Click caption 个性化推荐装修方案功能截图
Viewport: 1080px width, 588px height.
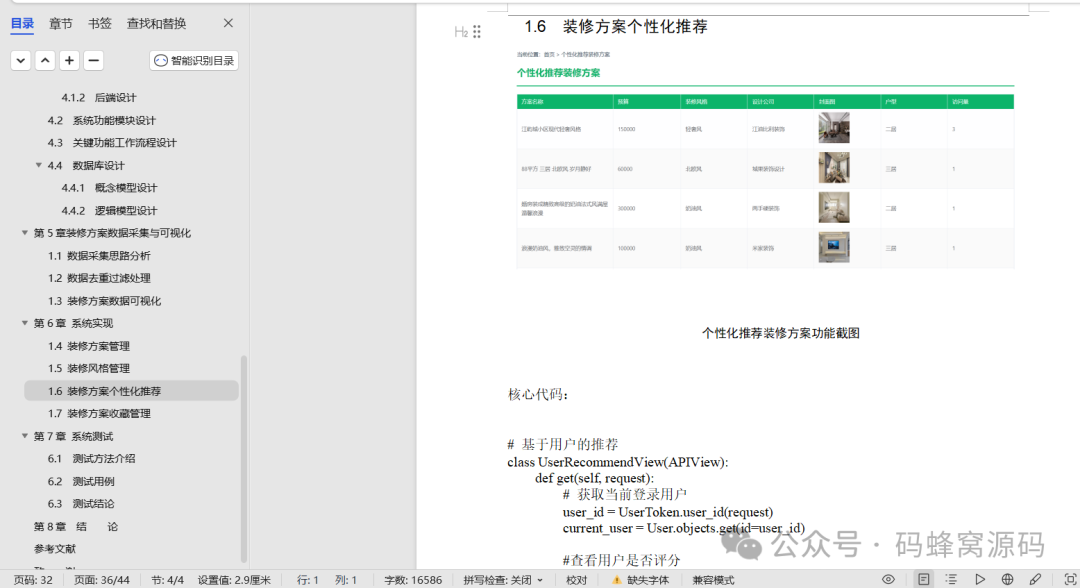780,333
